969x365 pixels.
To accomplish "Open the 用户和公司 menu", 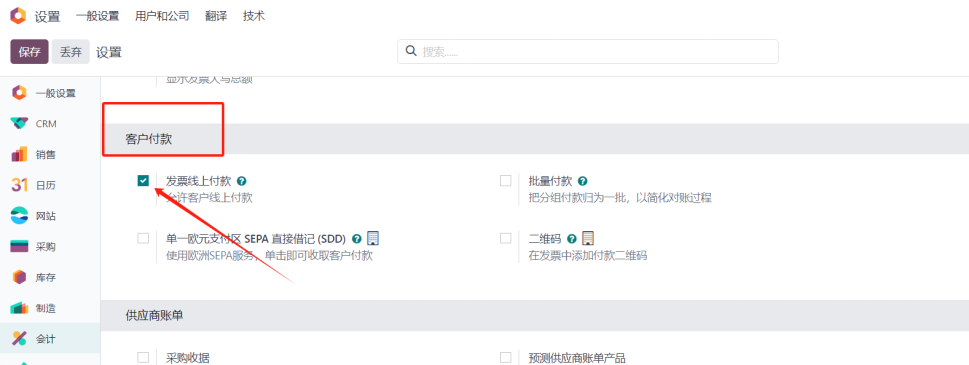I will pyautogui.click(x=162, y=16).
